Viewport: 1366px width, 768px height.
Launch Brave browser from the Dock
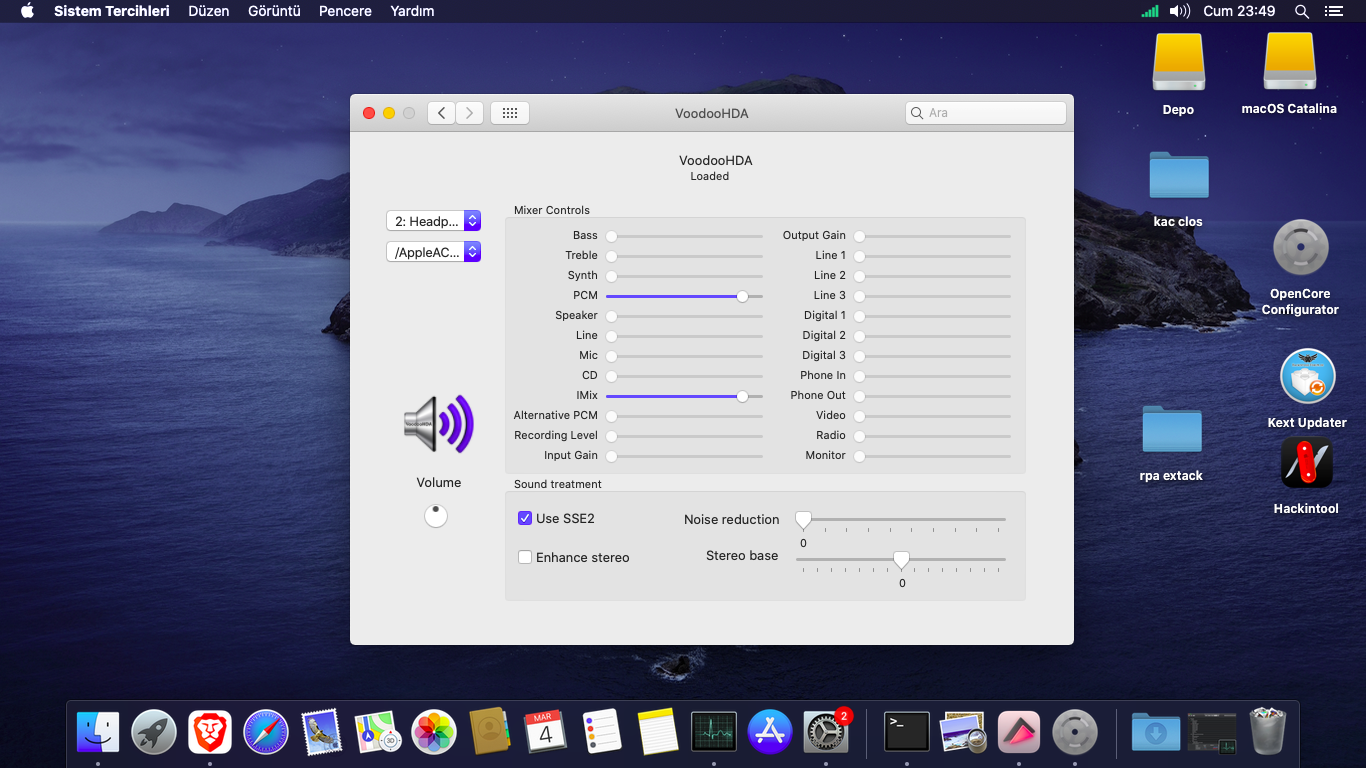coord(210,732)
